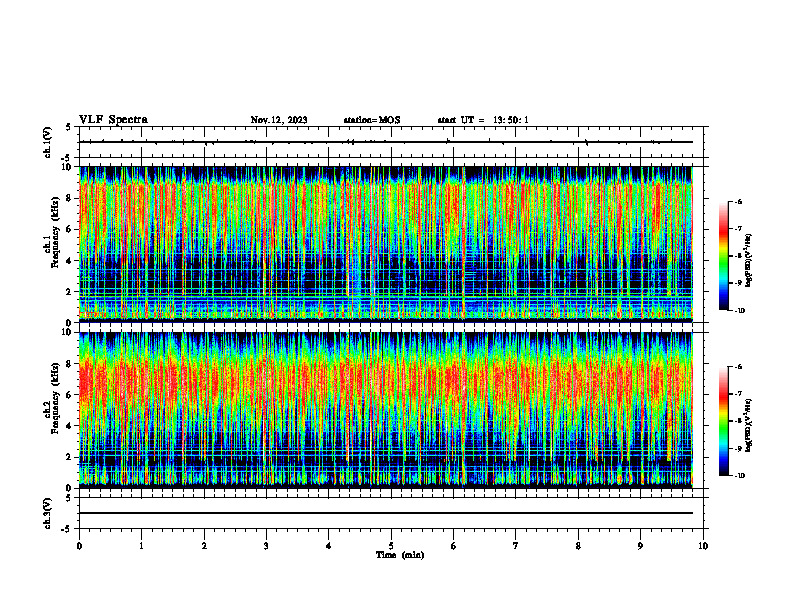The width and height of the screenshot is (792, 612).
Task: Click the 2 kHz tick of ch.1 spectrogram
Action: [70, 292]
